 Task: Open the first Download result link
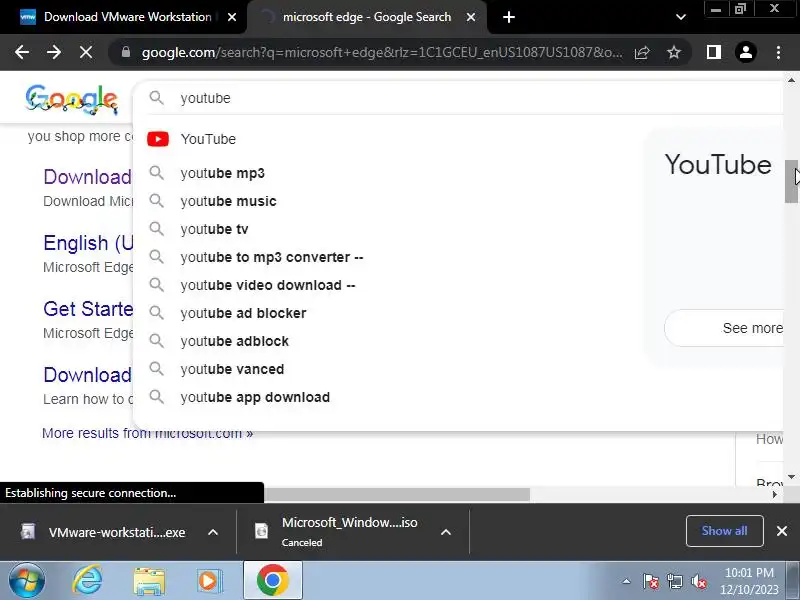point(87,177)
